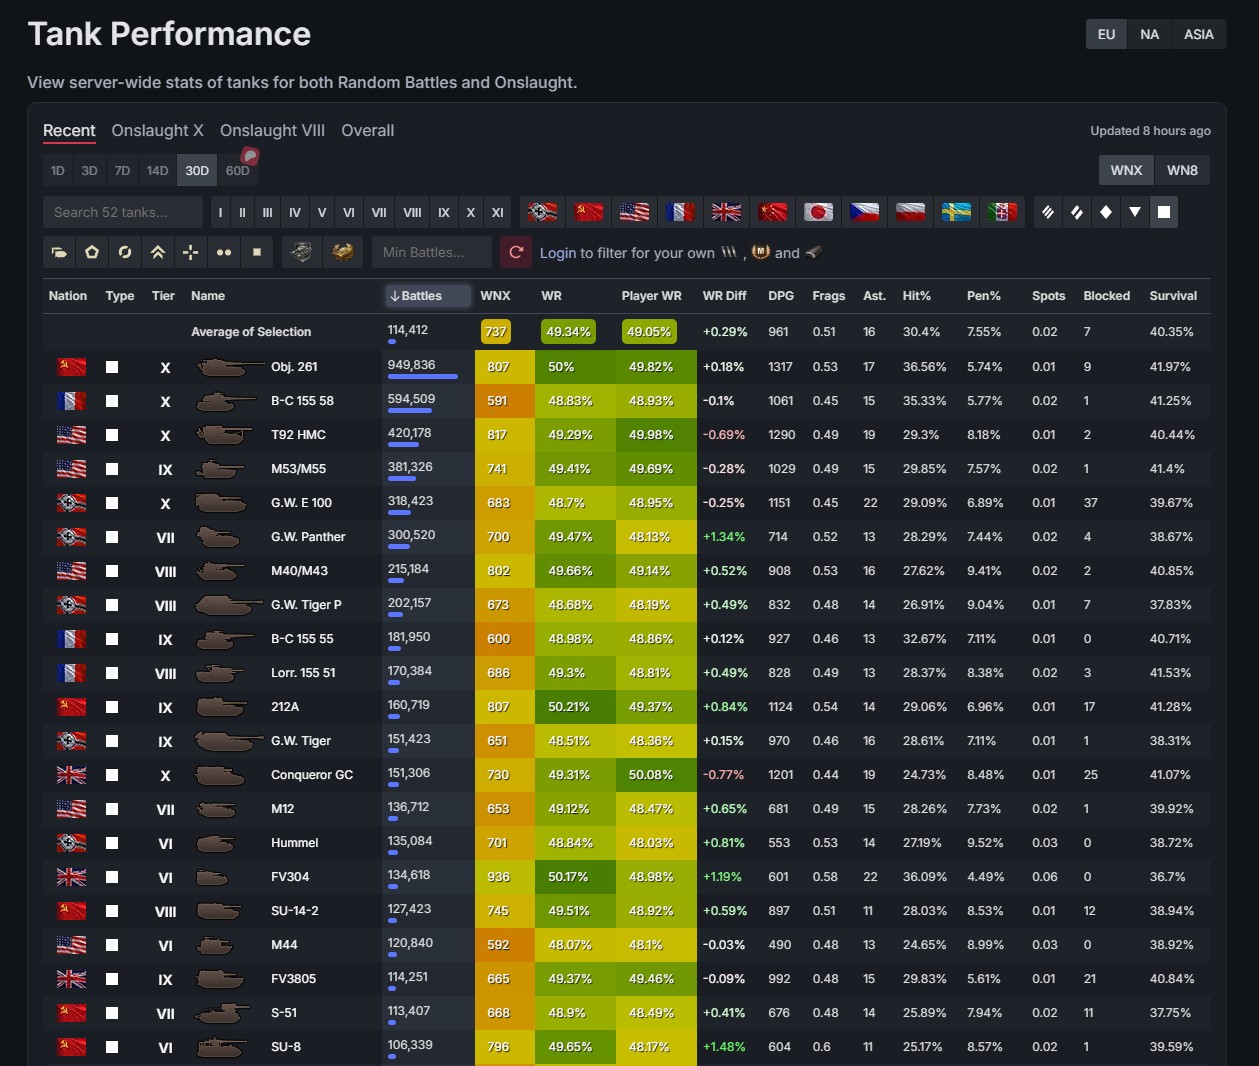Open the Onslaught X tab
Image resolution: width=1259 pixels, height=1066 pixels.
157,130
